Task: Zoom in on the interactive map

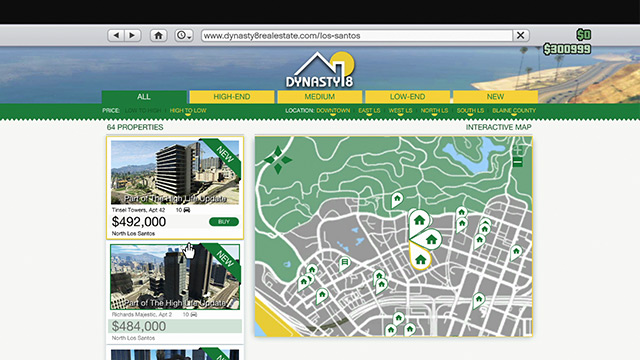Action: (x=518, y=149)
